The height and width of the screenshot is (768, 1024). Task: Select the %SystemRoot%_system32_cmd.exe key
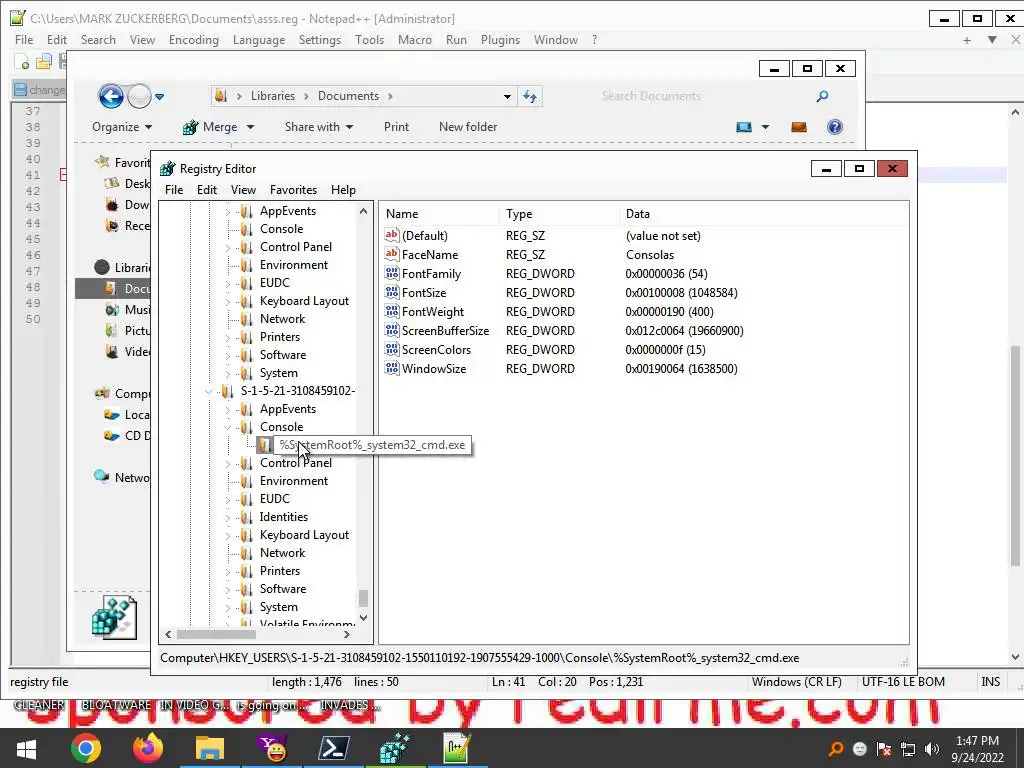tap(372, 445)
